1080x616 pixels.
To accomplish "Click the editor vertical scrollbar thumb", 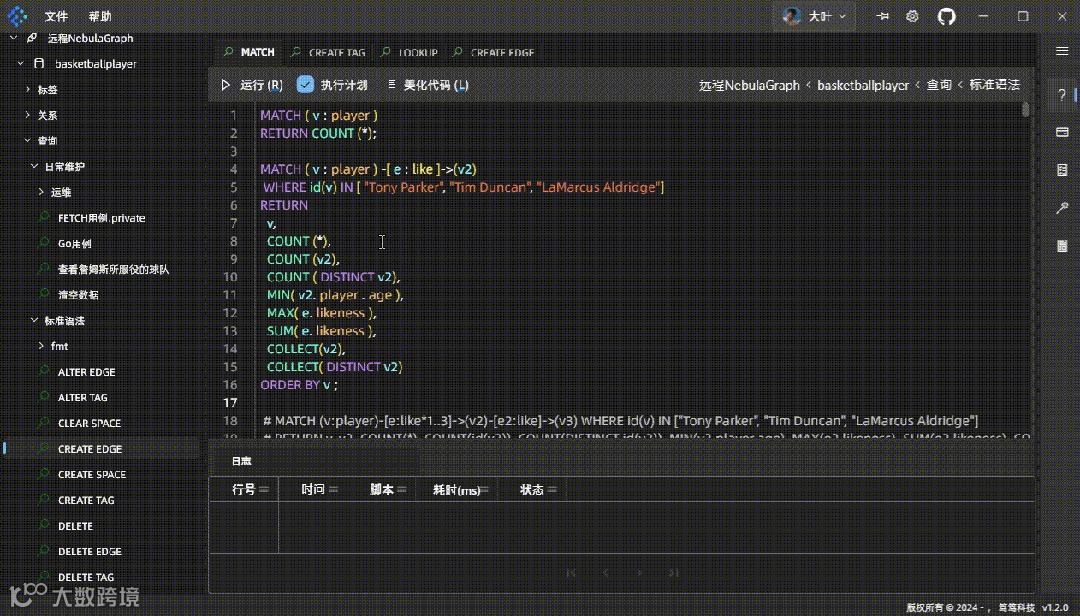I will click(1026, 110).
